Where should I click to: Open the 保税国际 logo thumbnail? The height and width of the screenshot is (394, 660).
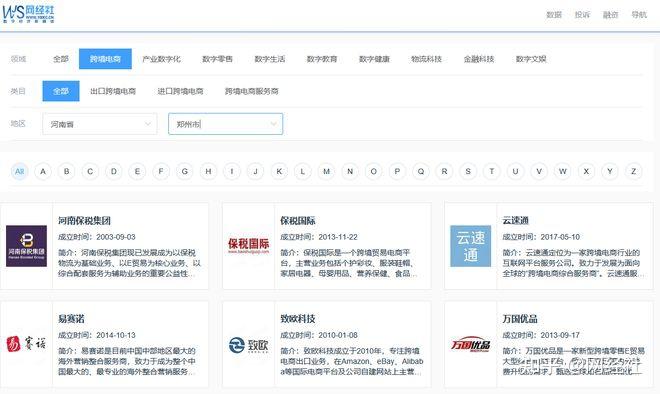[248, 246]
